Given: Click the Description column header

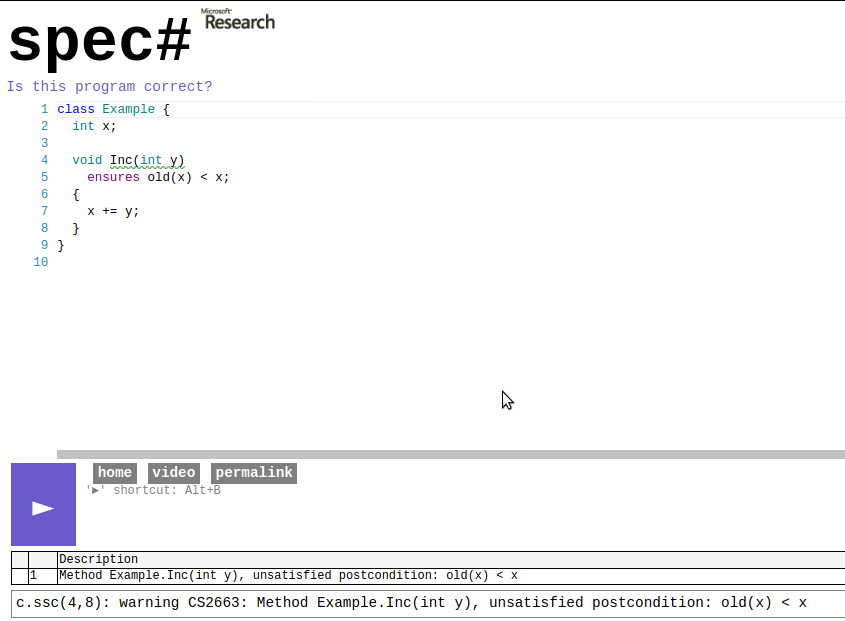Looking at the screenshot, I should (451, 560).
